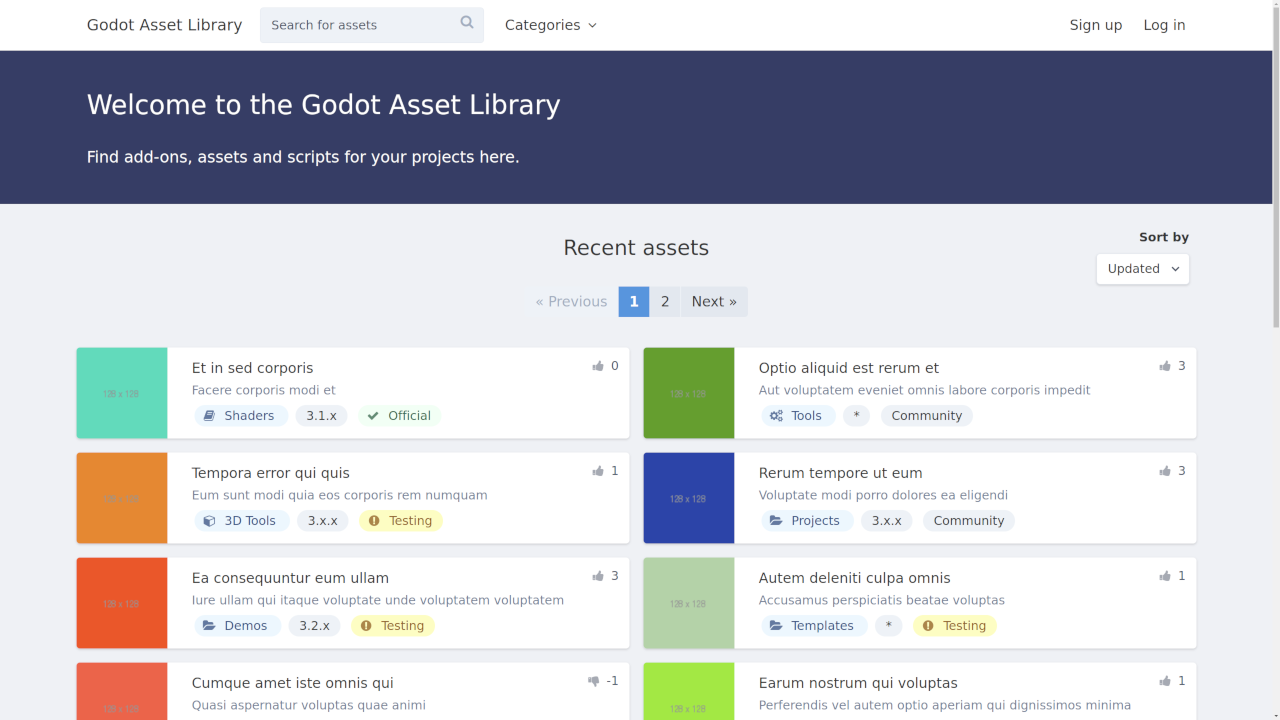Go to Godot Asset Library home
Viewport: 1280px width, 720px height.
click(164, 25)
